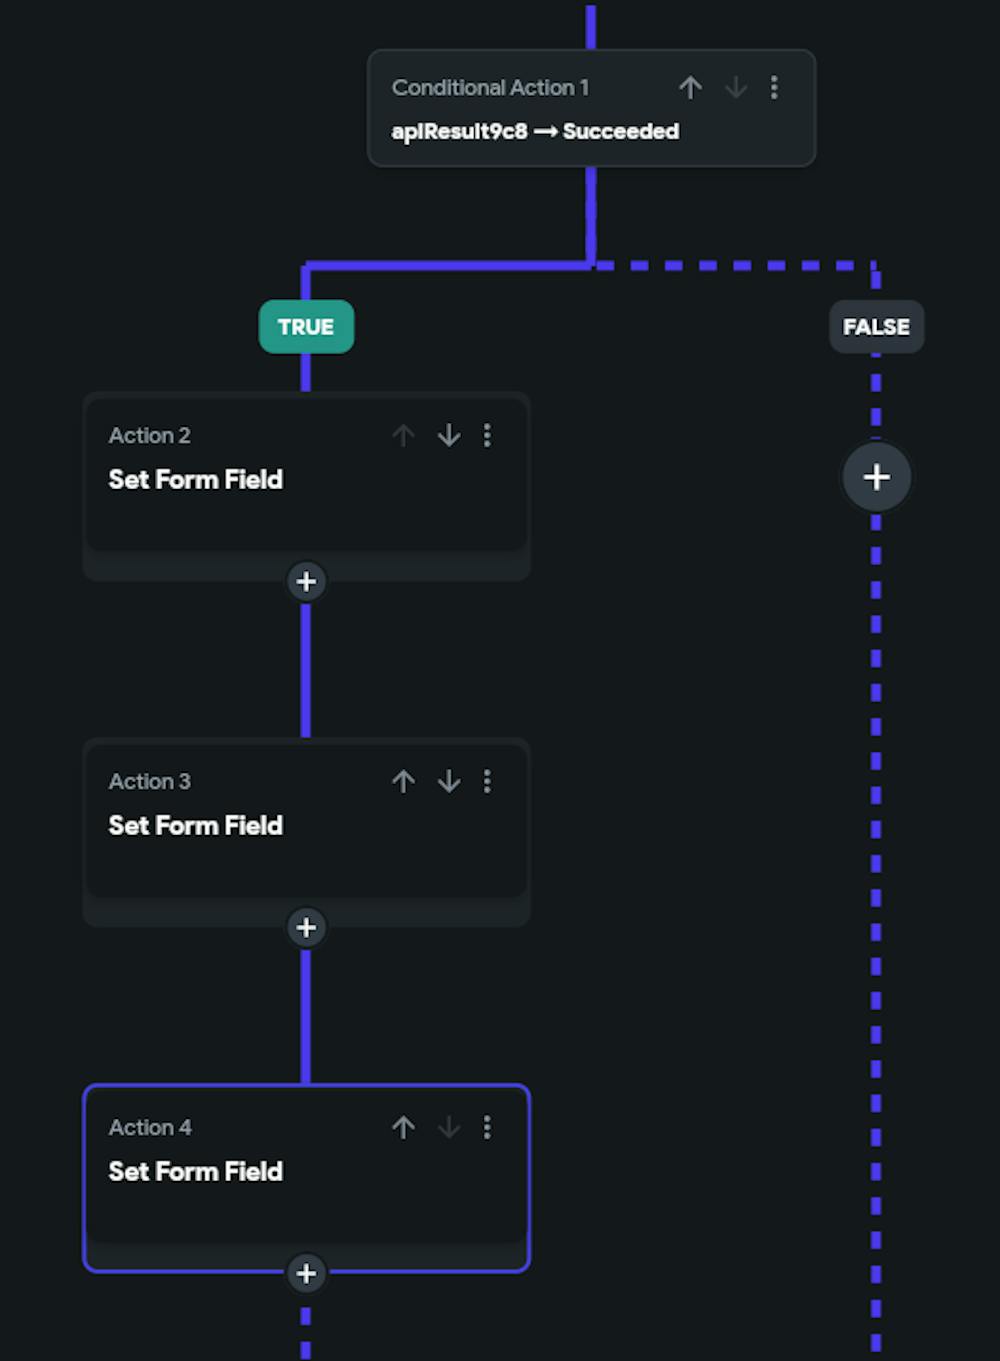This screenshot has height=1361, width=1000.
Task: Move Action 3 up
Action: tap(403, 781)
